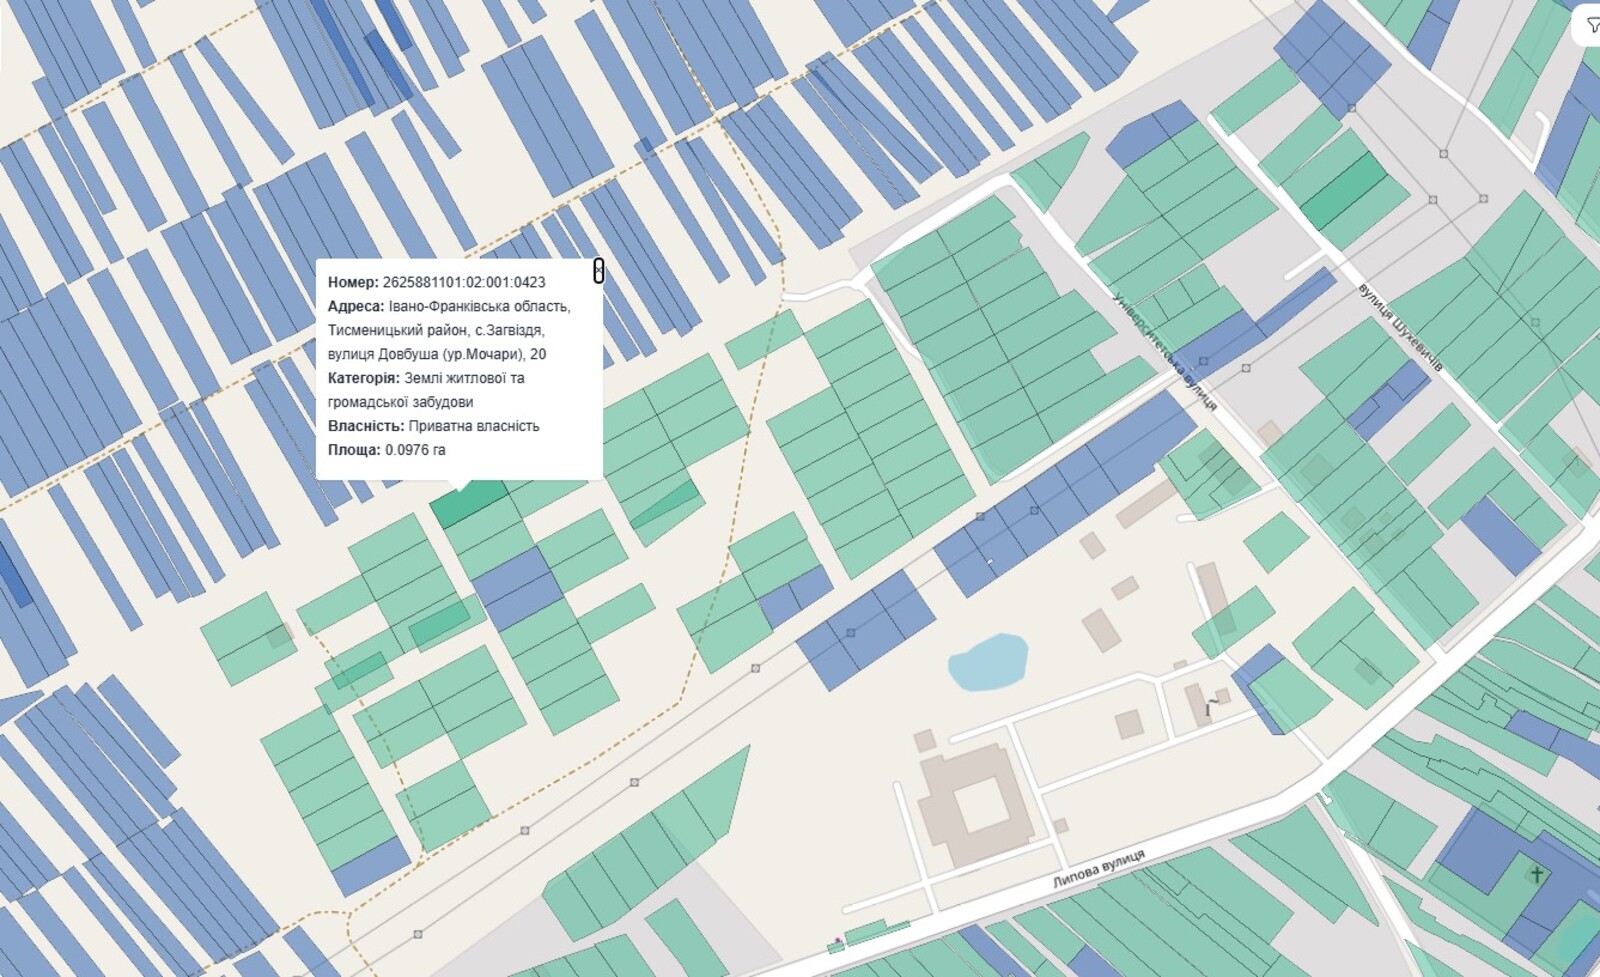Click "Приватна власність" ownership value
Viewport: 1600px width, 977px height.
(474, 426)
